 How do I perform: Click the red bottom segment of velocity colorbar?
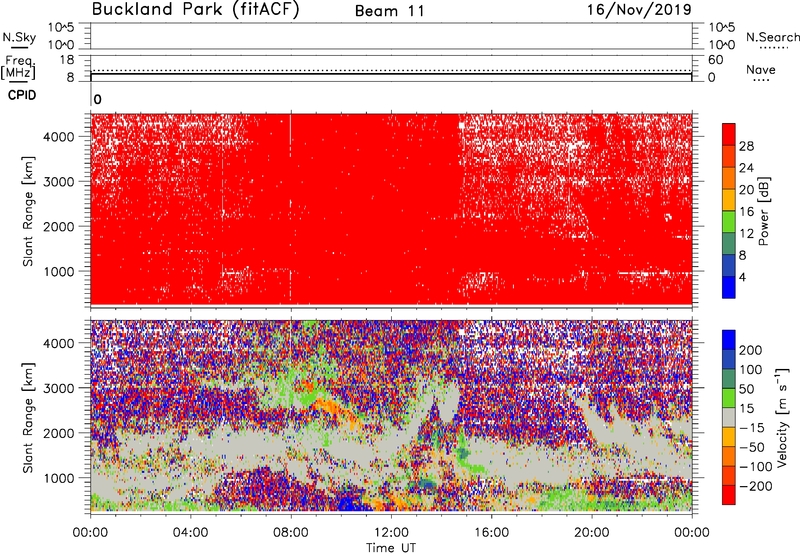pyautogui.click(x=729, y=495)
